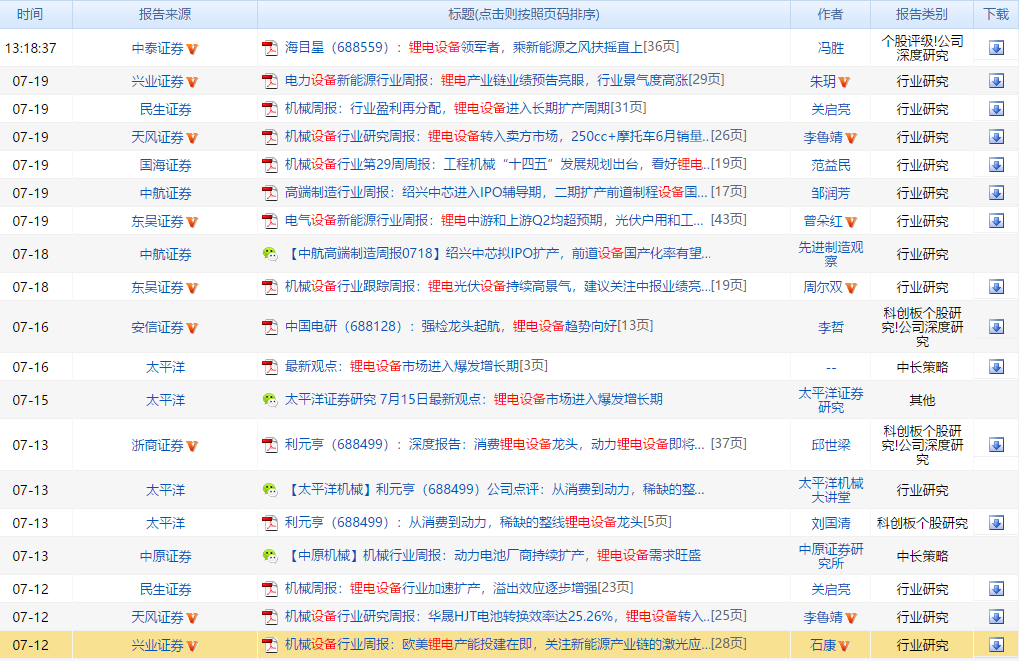1019x661 pixels.
Task: Click WeChat icon beside 中航高端制造周报0718
Action: 270,253
